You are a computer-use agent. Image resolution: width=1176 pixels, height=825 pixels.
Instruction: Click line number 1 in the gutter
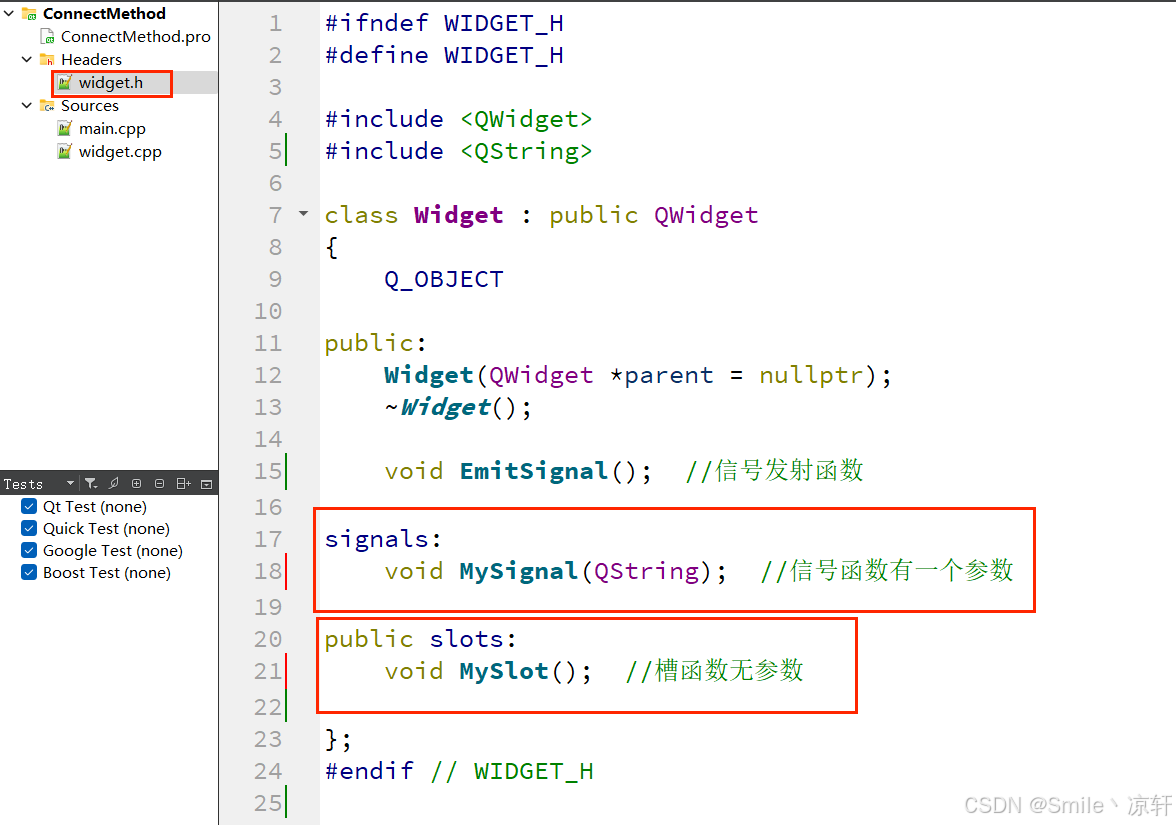click(x=275, y=23)
